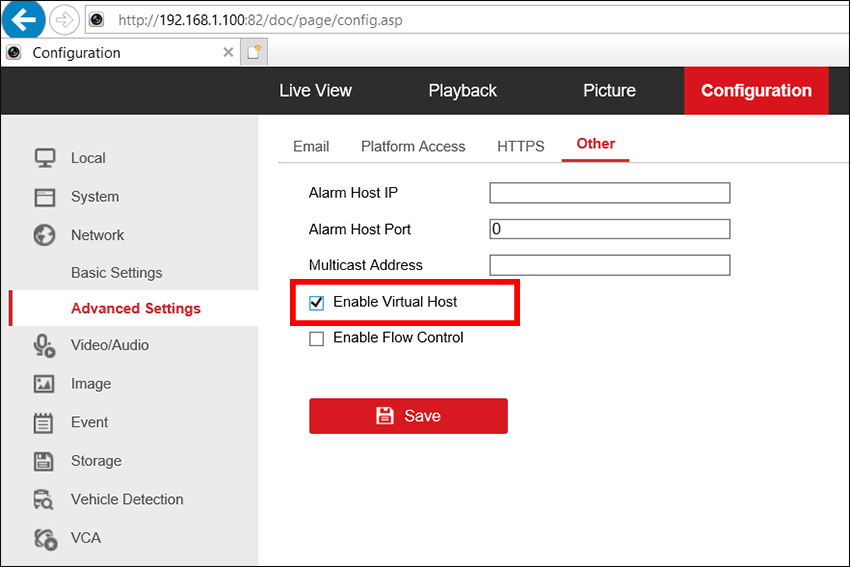Open the Live View page
This screenshot has width=850, height=567.
[x=315, y=91]
